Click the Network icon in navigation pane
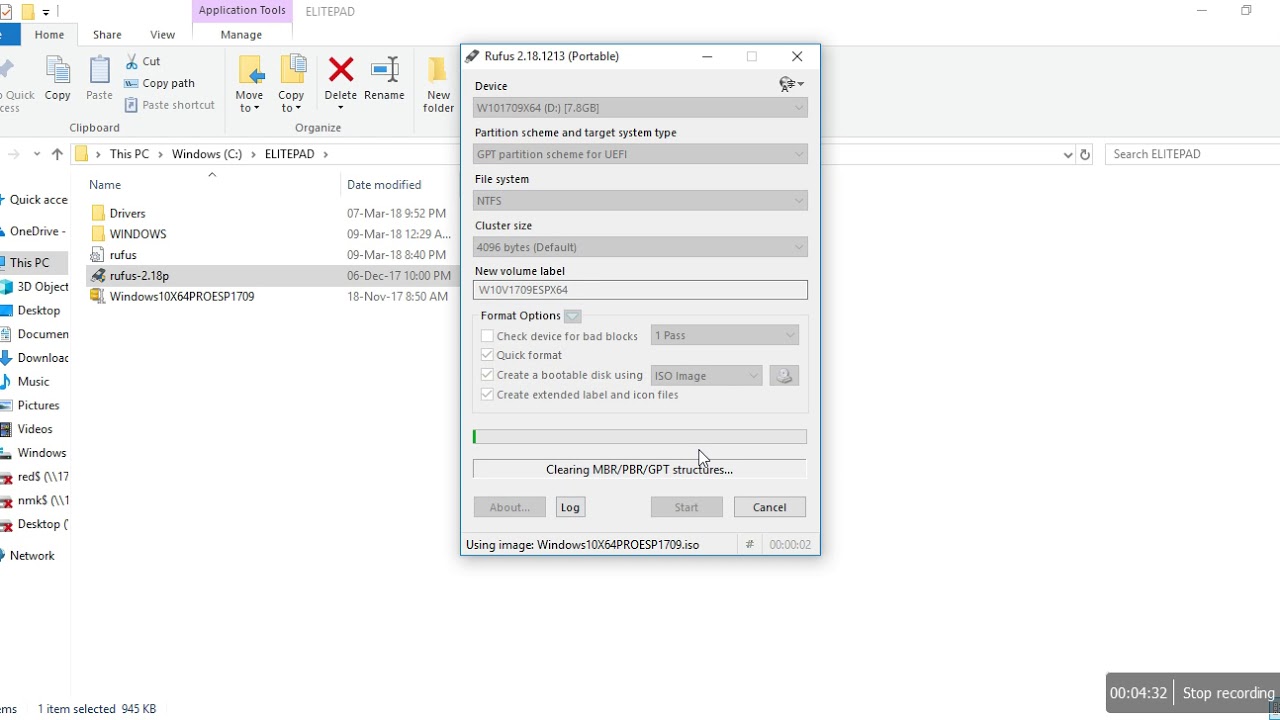1280x720 pixels. pos(3,556)
